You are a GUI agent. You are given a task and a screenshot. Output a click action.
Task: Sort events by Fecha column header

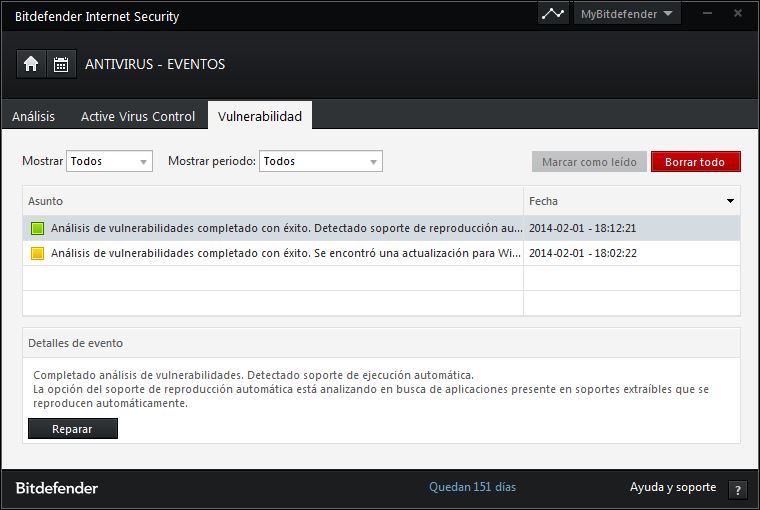pyautogui.click(x=632, y=201)
